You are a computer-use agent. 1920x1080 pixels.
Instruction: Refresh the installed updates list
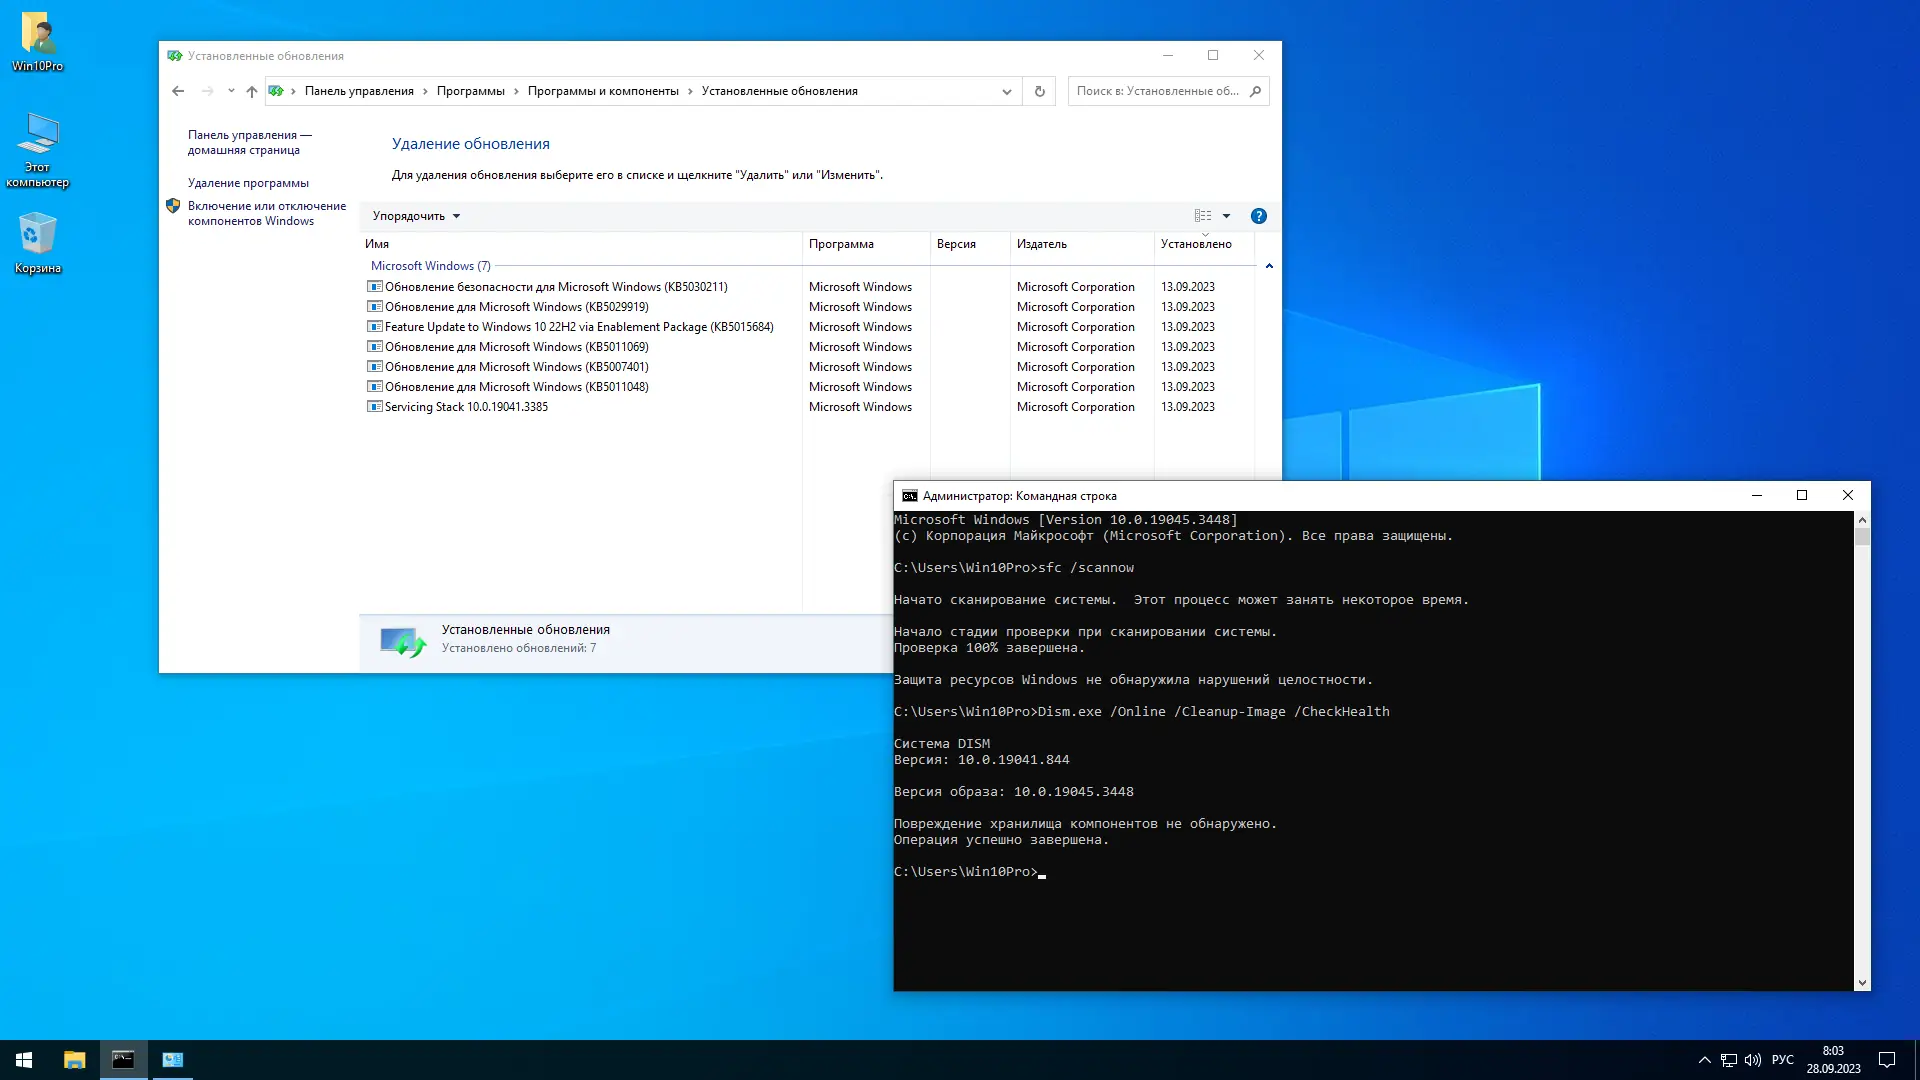point(1039,91)
